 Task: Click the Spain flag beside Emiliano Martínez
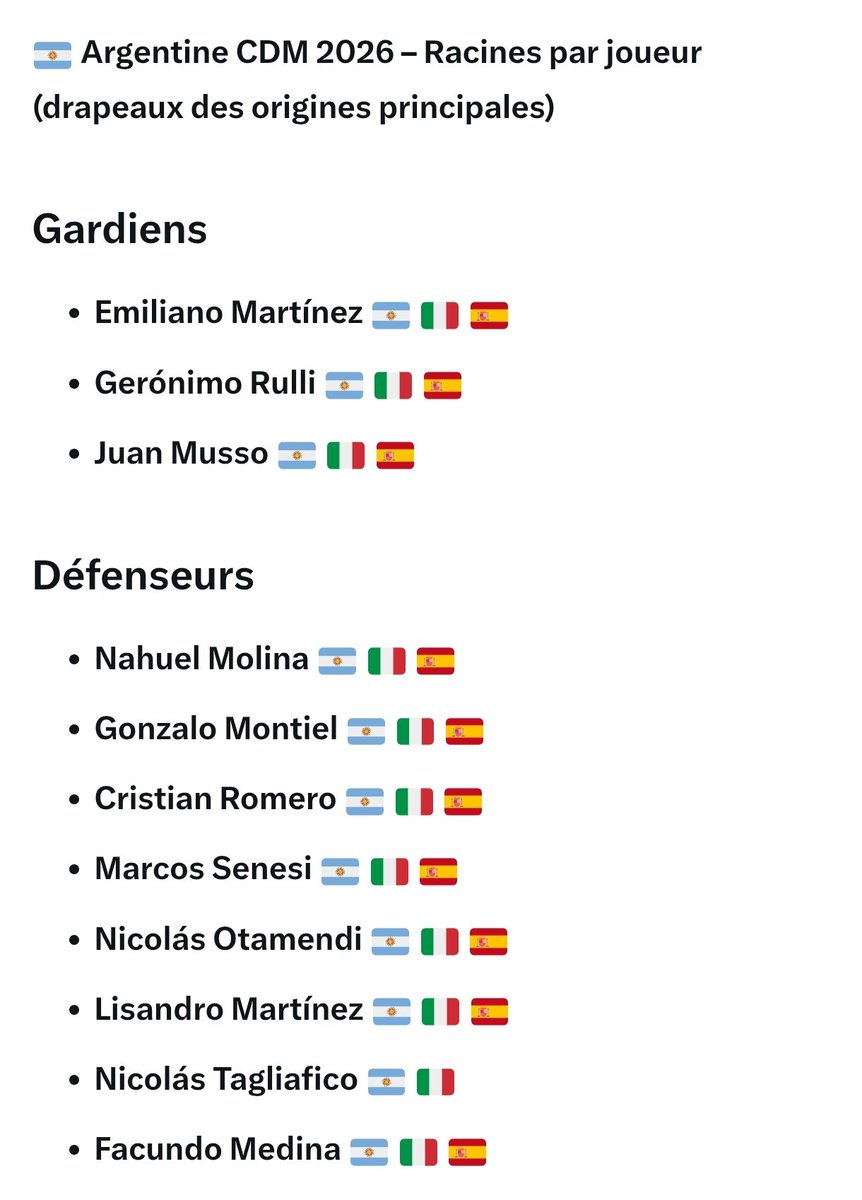pyautogui.click(x=489, y=315)
